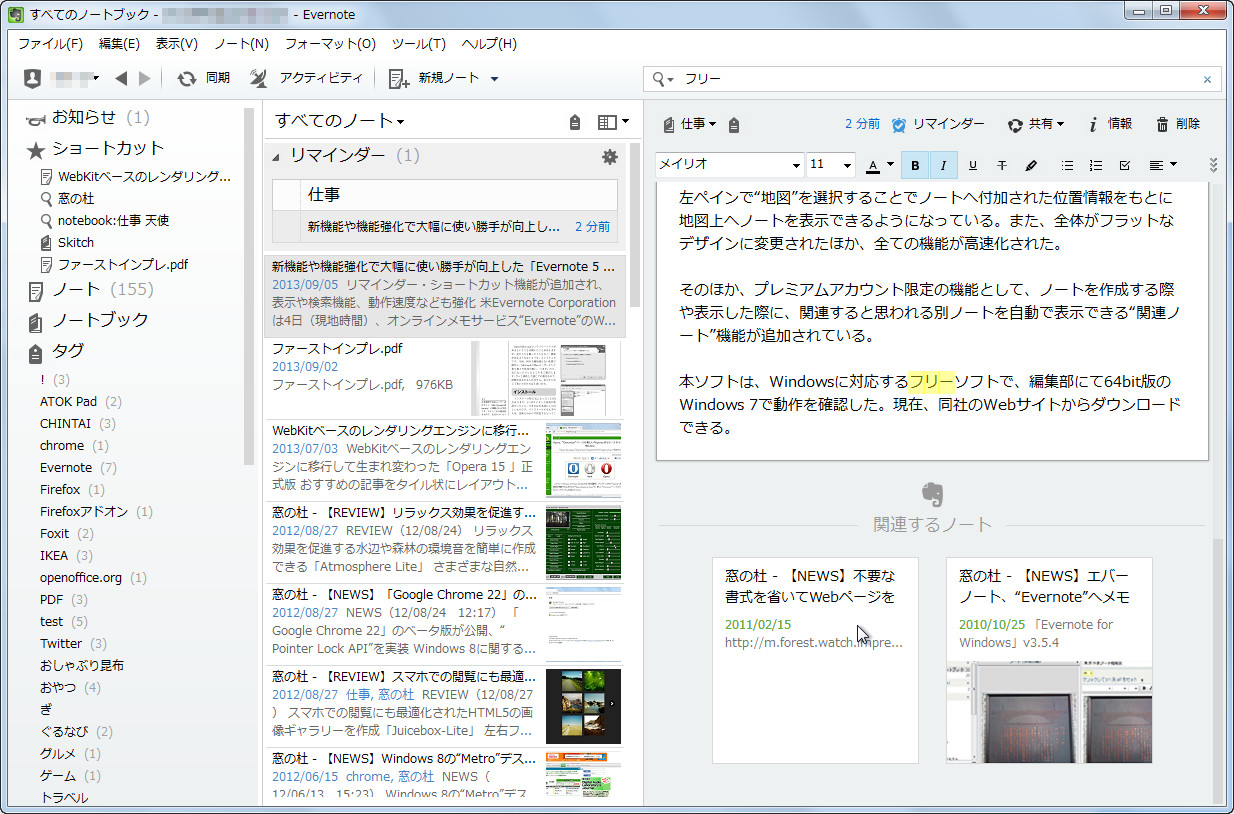Select the ファーストインプレ.pdf note in list

point(446,379)
